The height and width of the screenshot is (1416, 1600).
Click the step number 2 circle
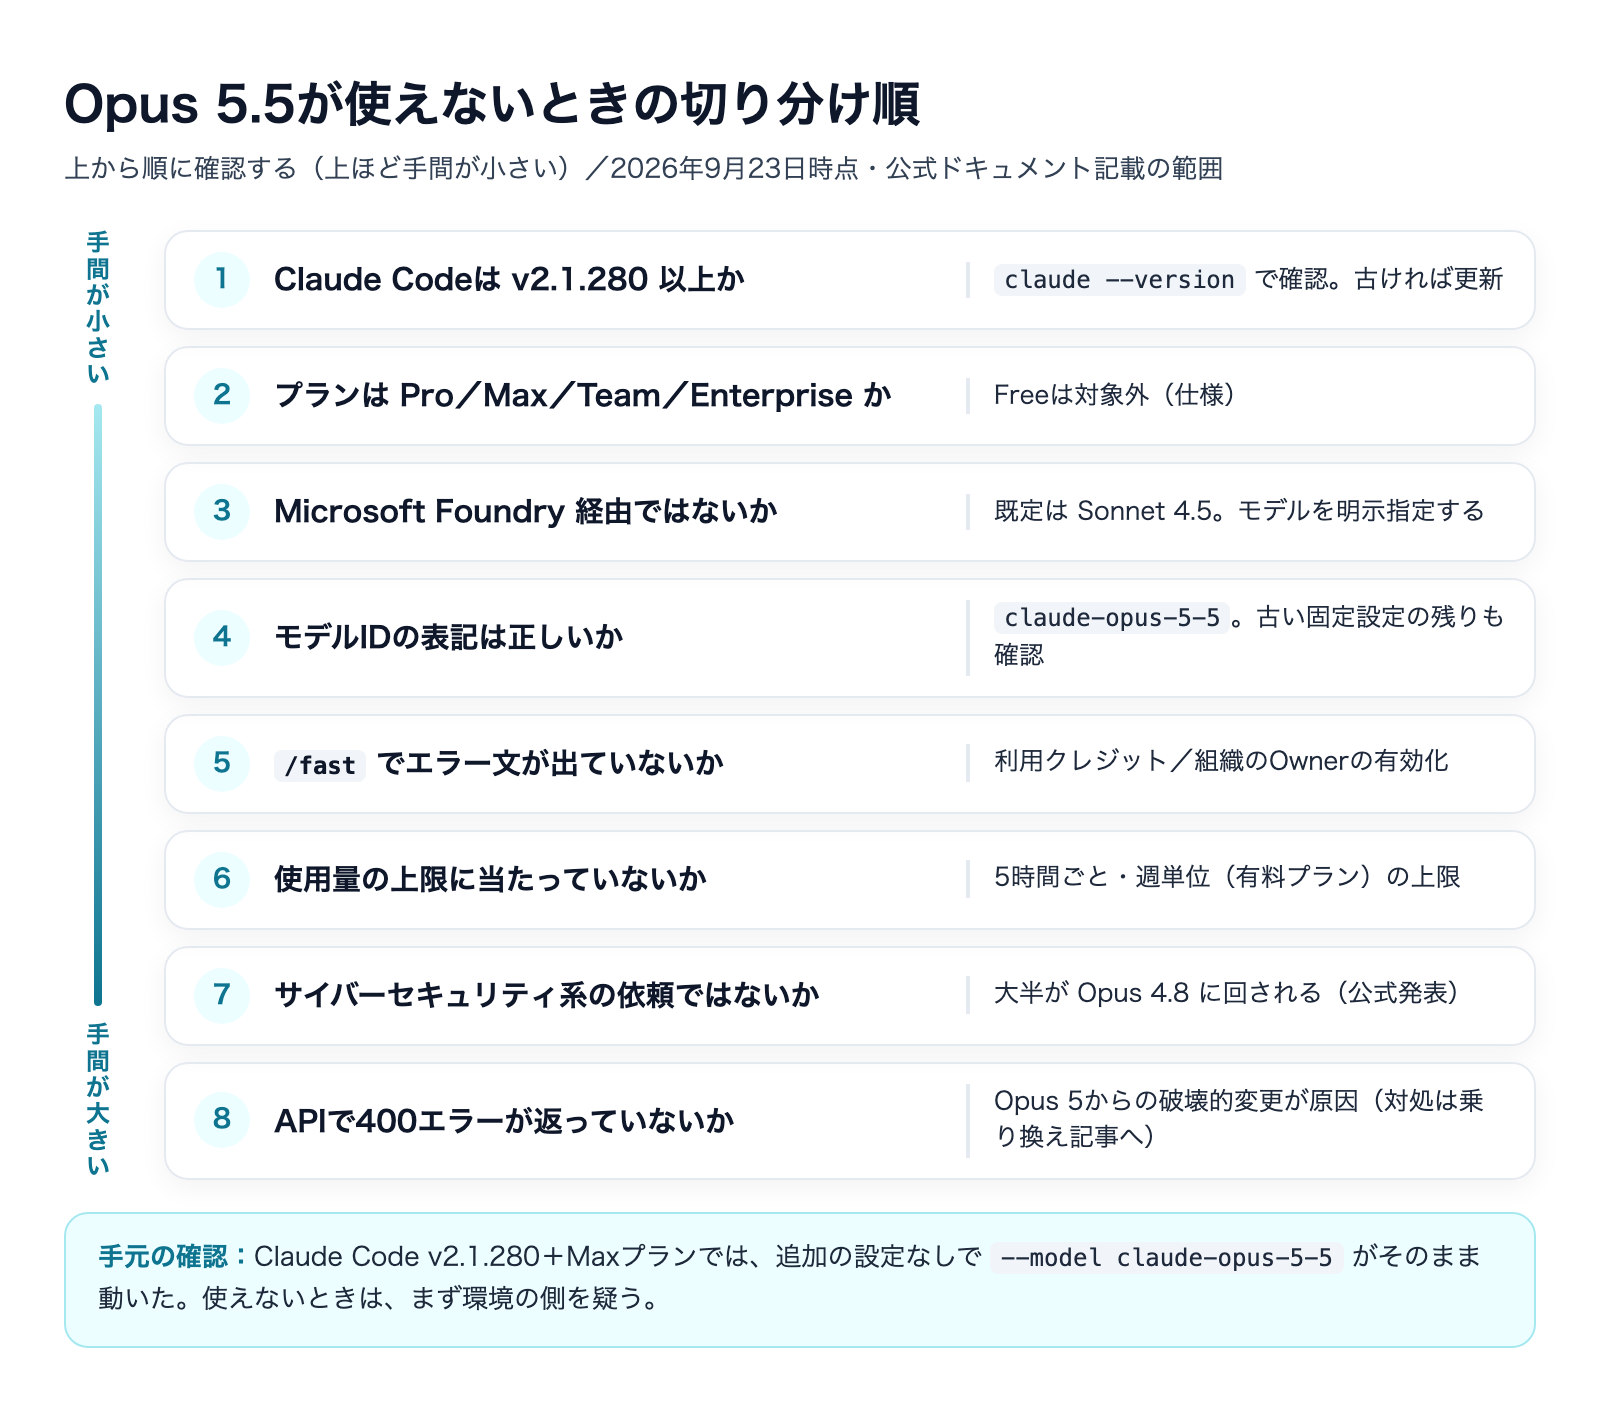click(x=222, y=396)
